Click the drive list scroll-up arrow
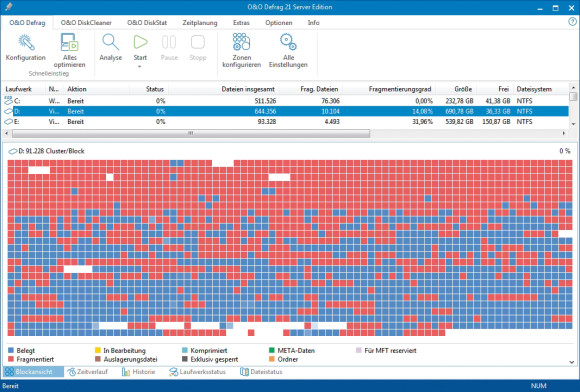The width and height of the screenshot is (580, 392). click(573, 88)
